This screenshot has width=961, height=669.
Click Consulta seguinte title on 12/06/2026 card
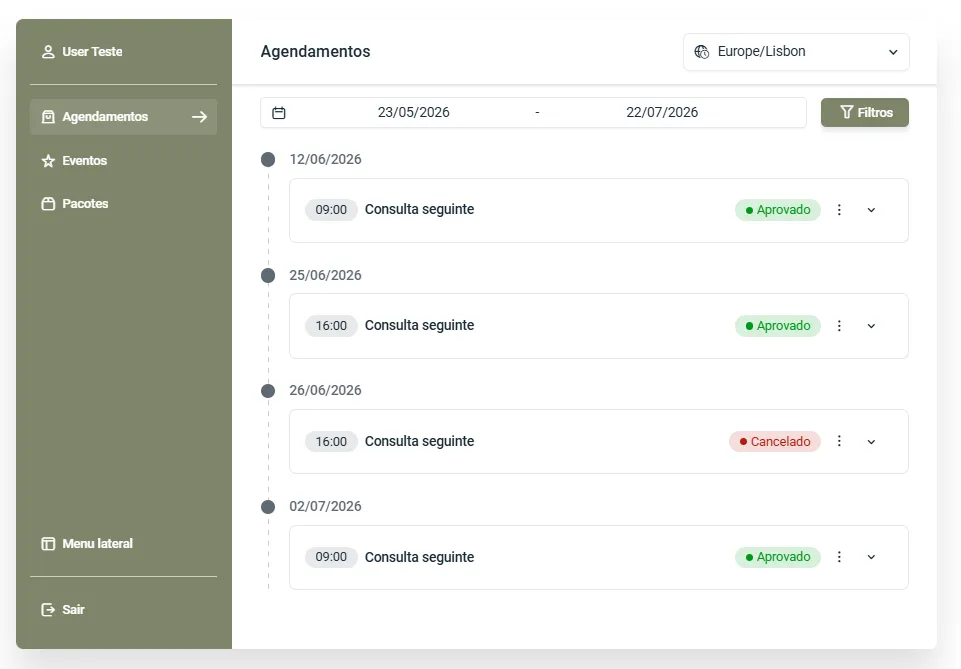[x=419, y=210]
